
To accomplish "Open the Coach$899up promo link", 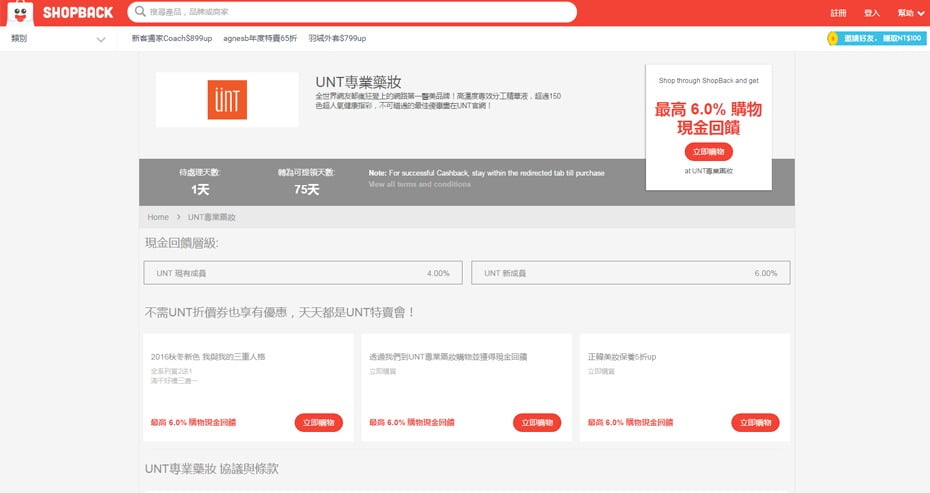I will point(171,38).
